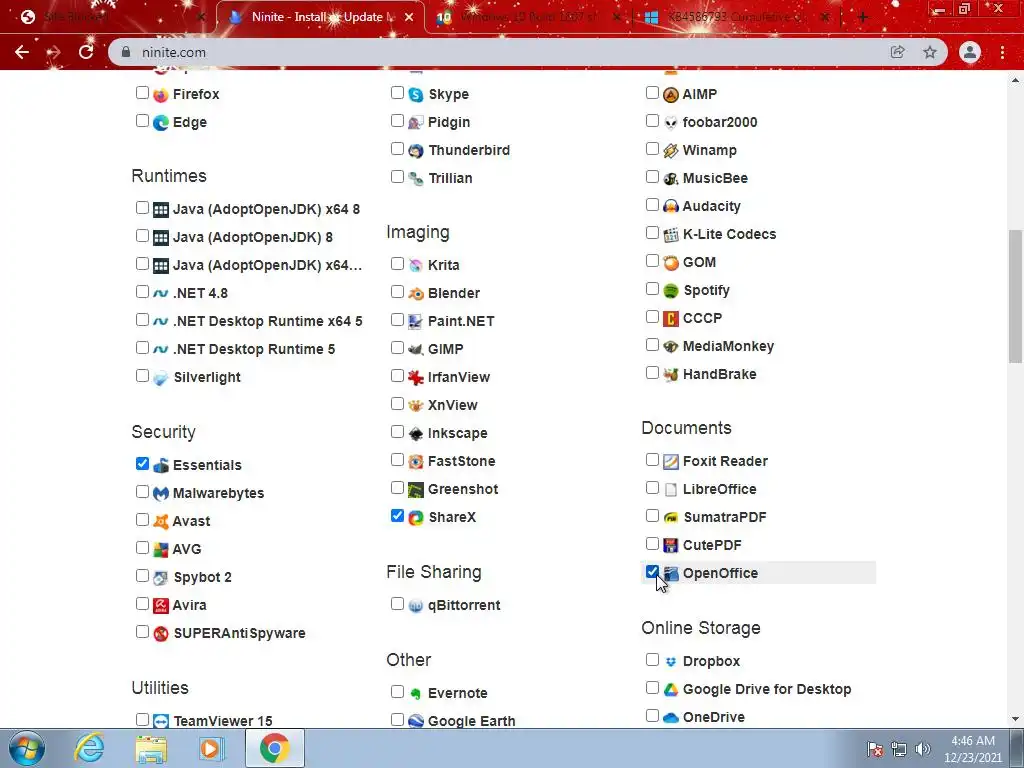The width and height of the screenshot is (1024, 768).
Task: Click the Evernote elephant icon
Action: 416,694
